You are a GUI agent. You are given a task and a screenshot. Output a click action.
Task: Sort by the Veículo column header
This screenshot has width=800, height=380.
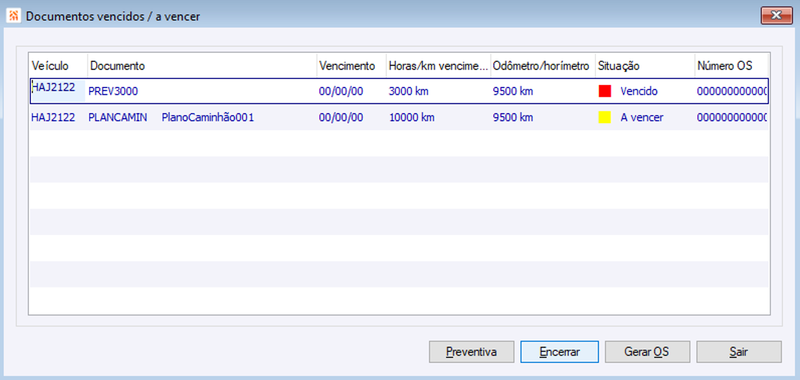coord(58,66)
